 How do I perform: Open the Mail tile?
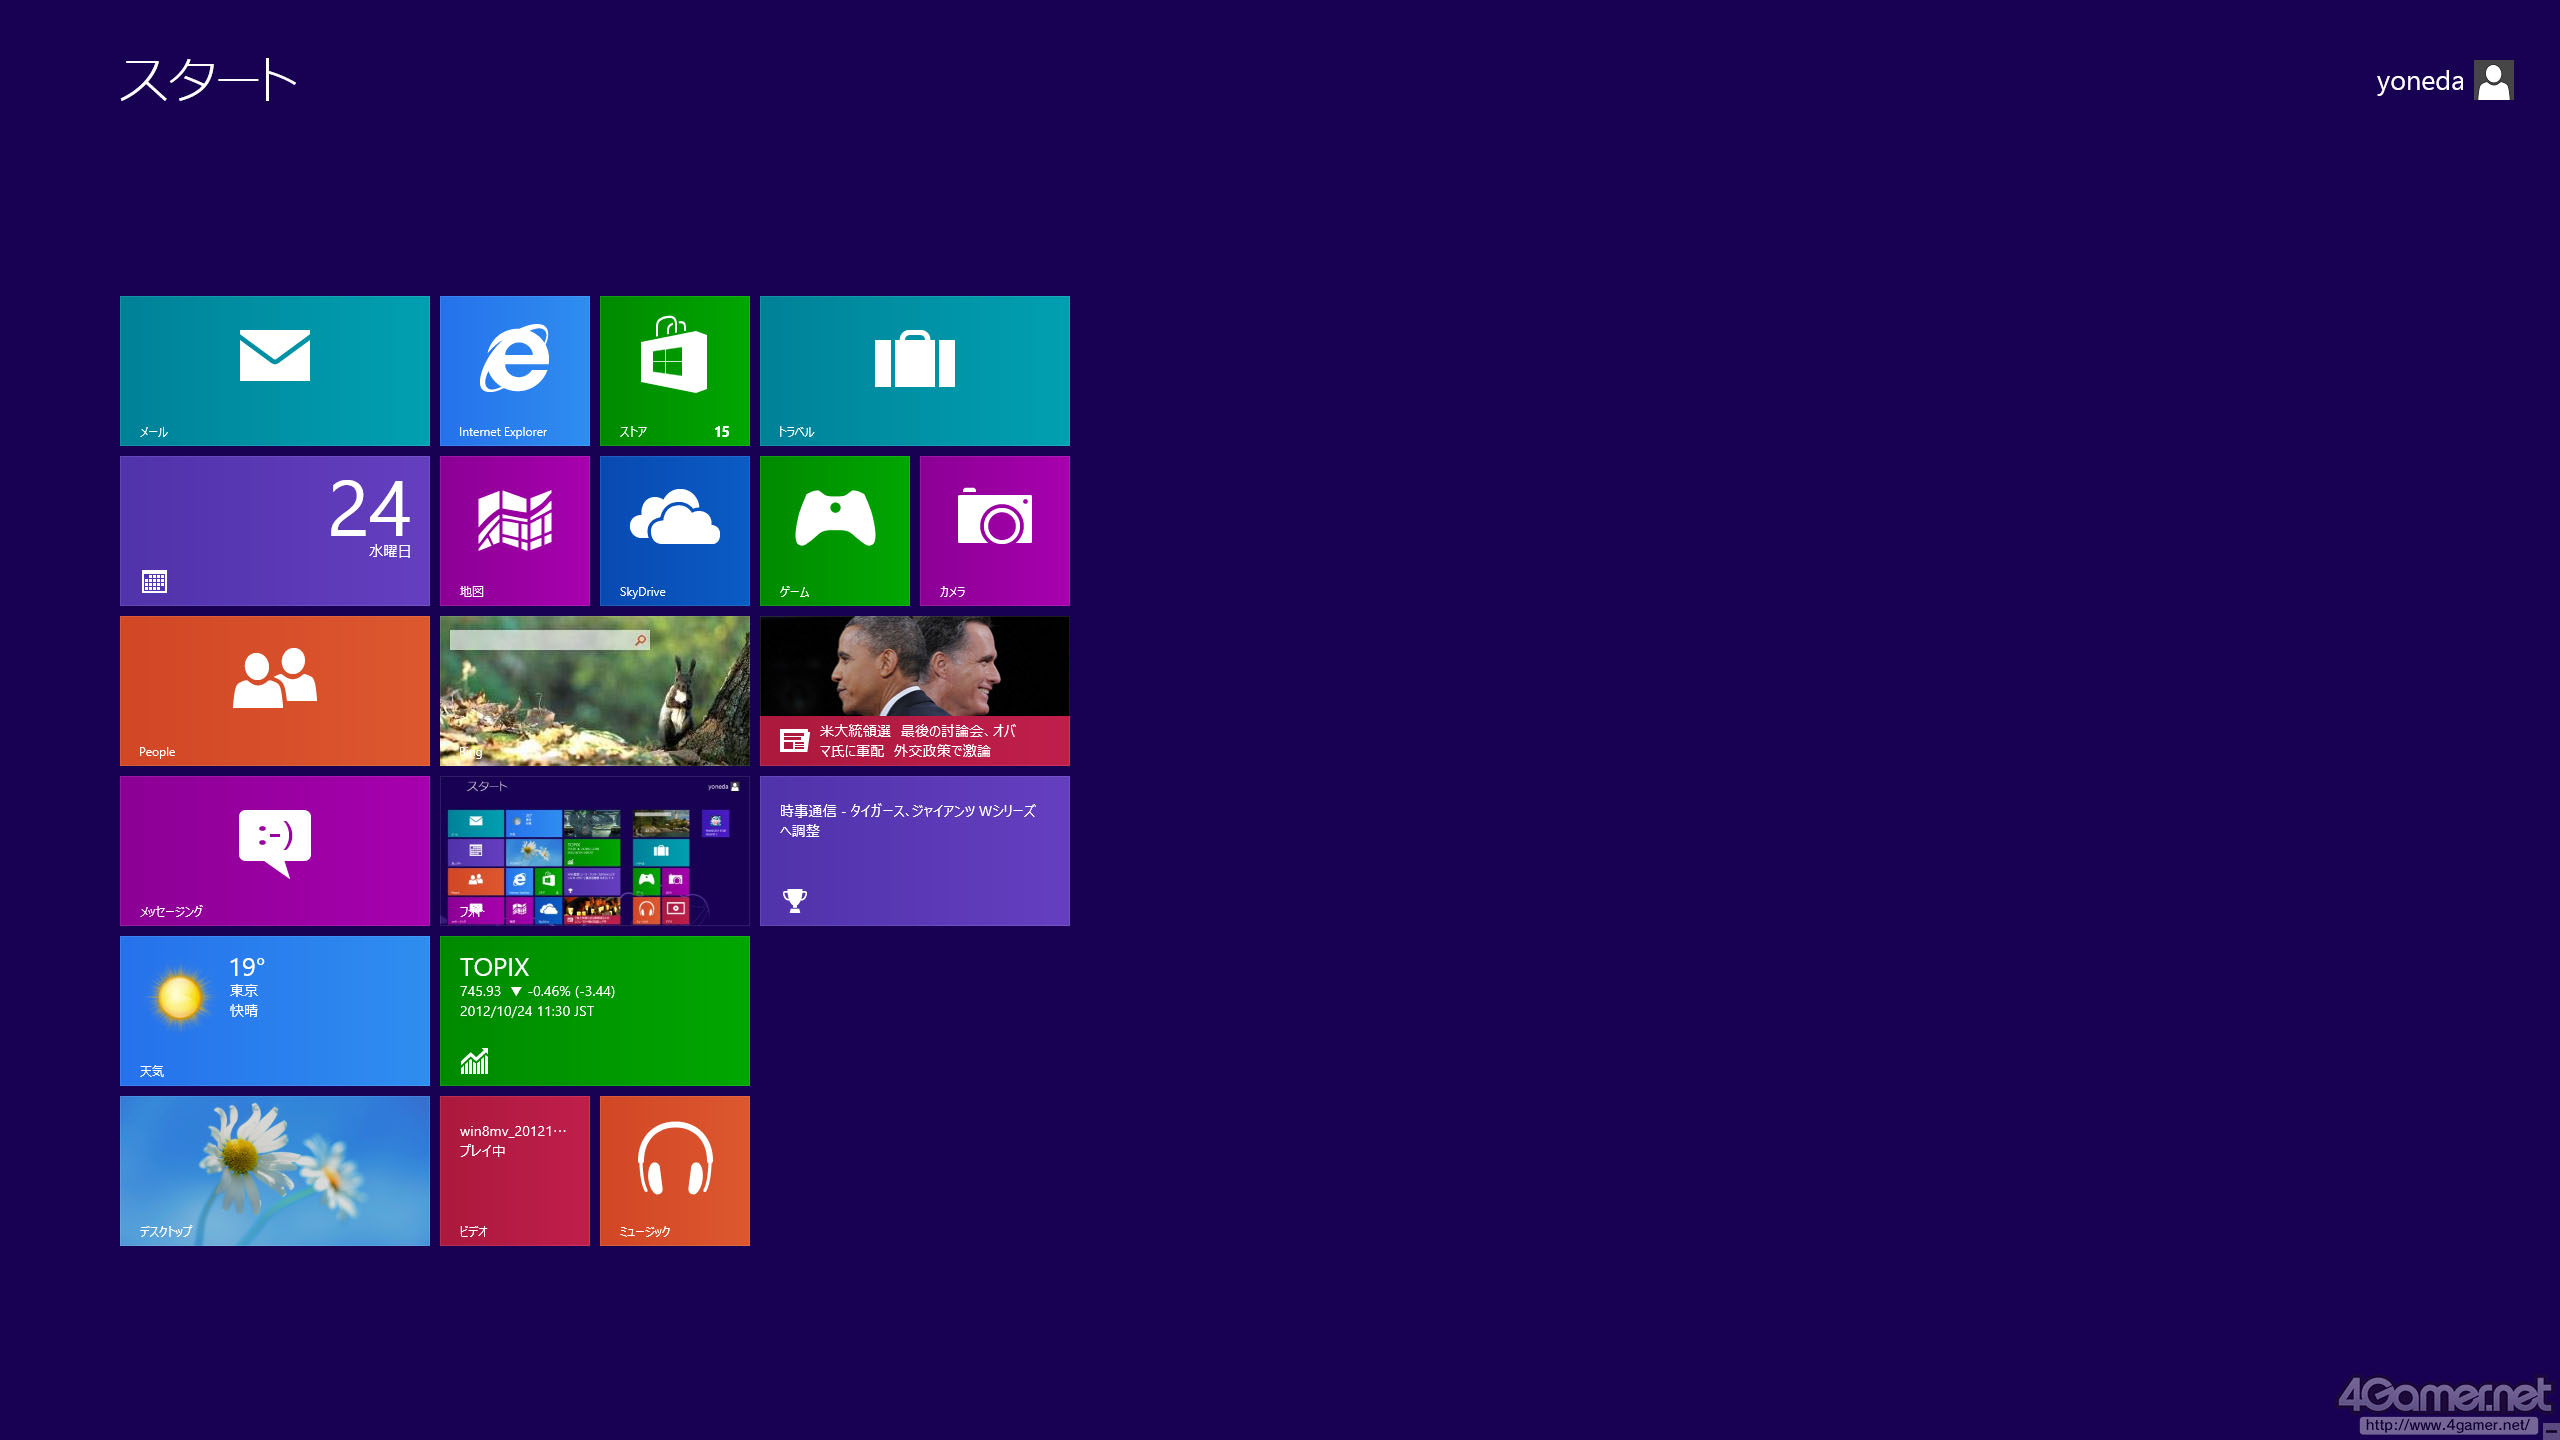(x=275, y=370)
